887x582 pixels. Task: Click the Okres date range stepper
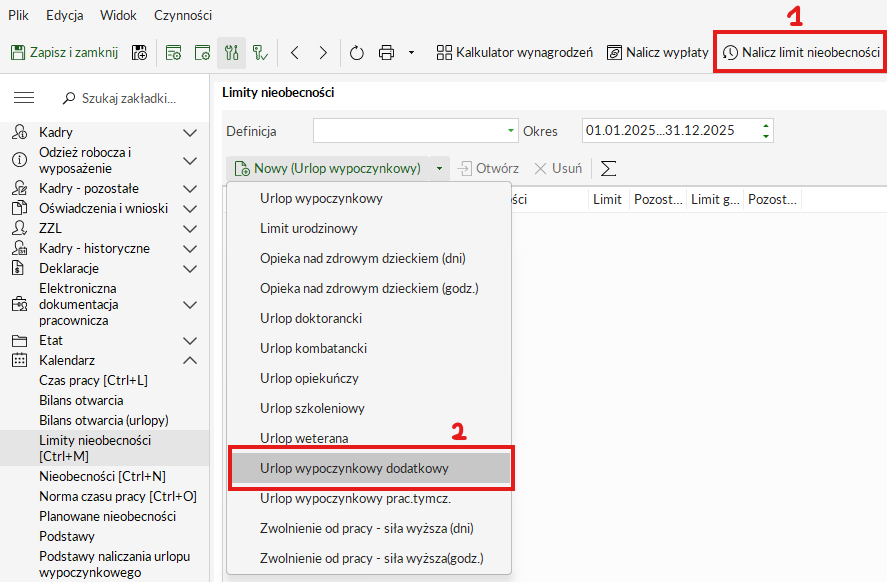pyautogui.click(x=766, y=131)
